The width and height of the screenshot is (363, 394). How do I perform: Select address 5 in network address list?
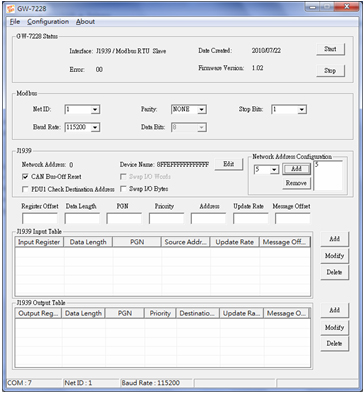(x=317, y=165)
